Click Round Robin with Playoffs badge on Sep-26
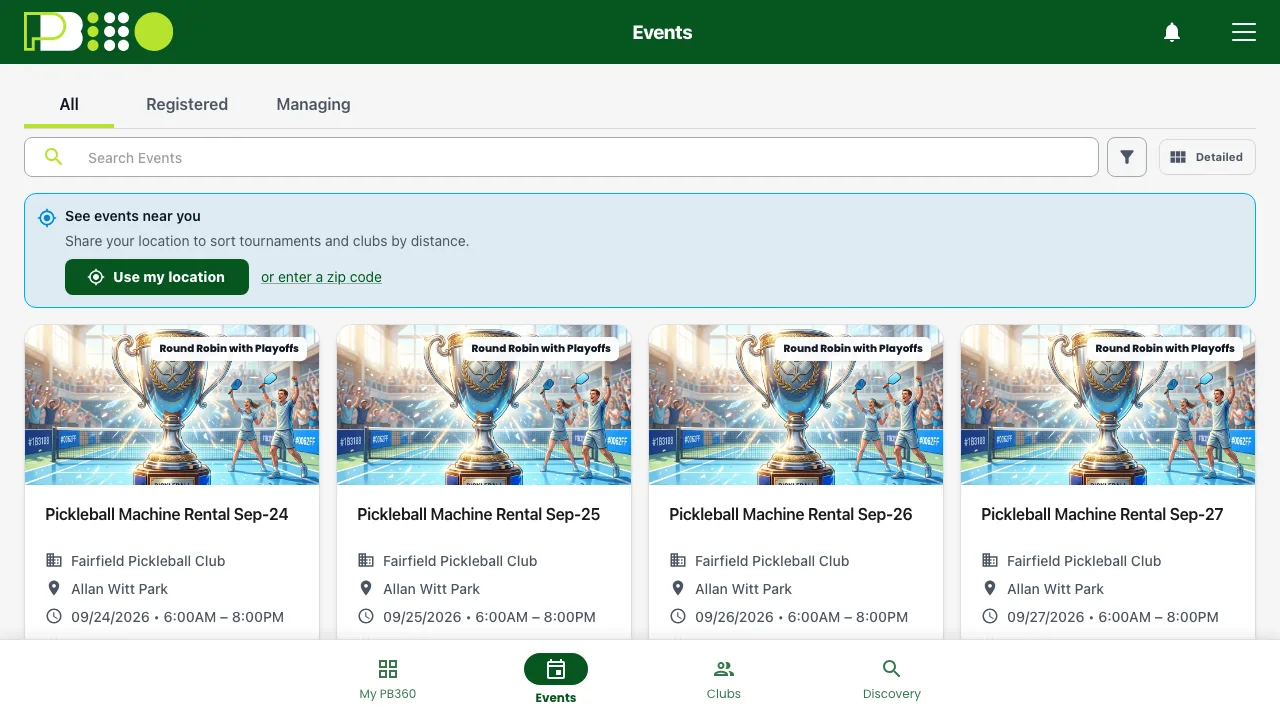This screenshot has height=720, width=1280. click(x=853, y=348)
